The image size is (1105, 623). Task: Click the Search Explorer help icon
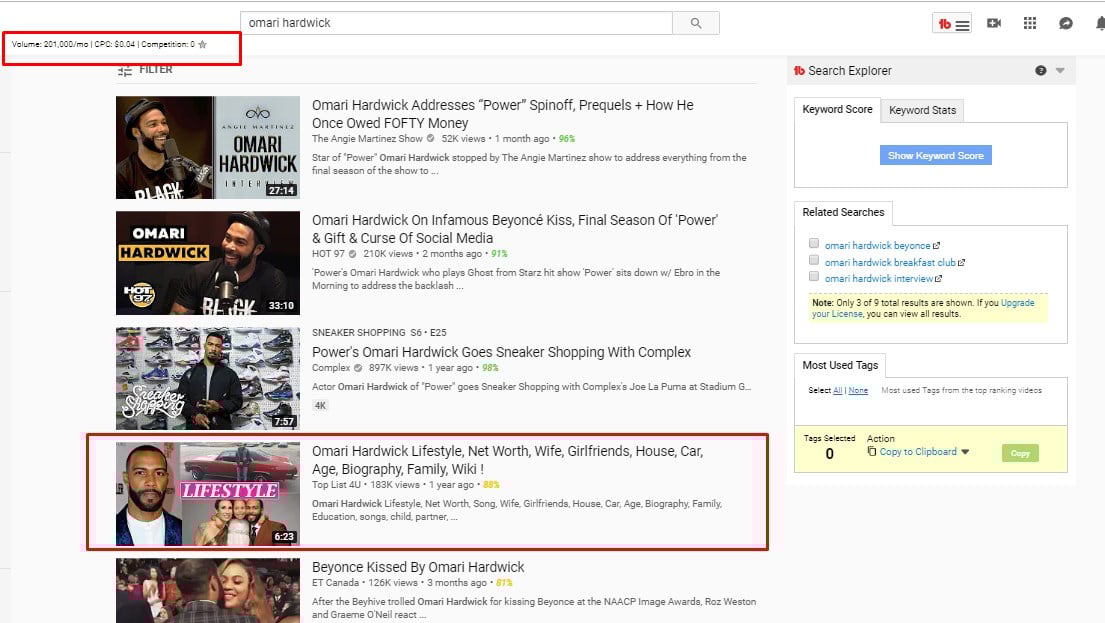(x=1041, y=71)
